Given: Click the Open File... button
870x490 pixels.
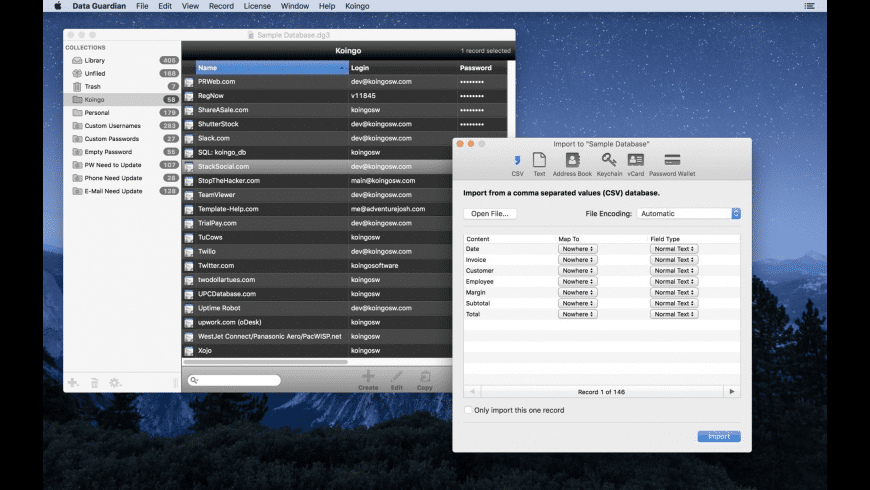Looking at the screenshot, I should [490, 214].
